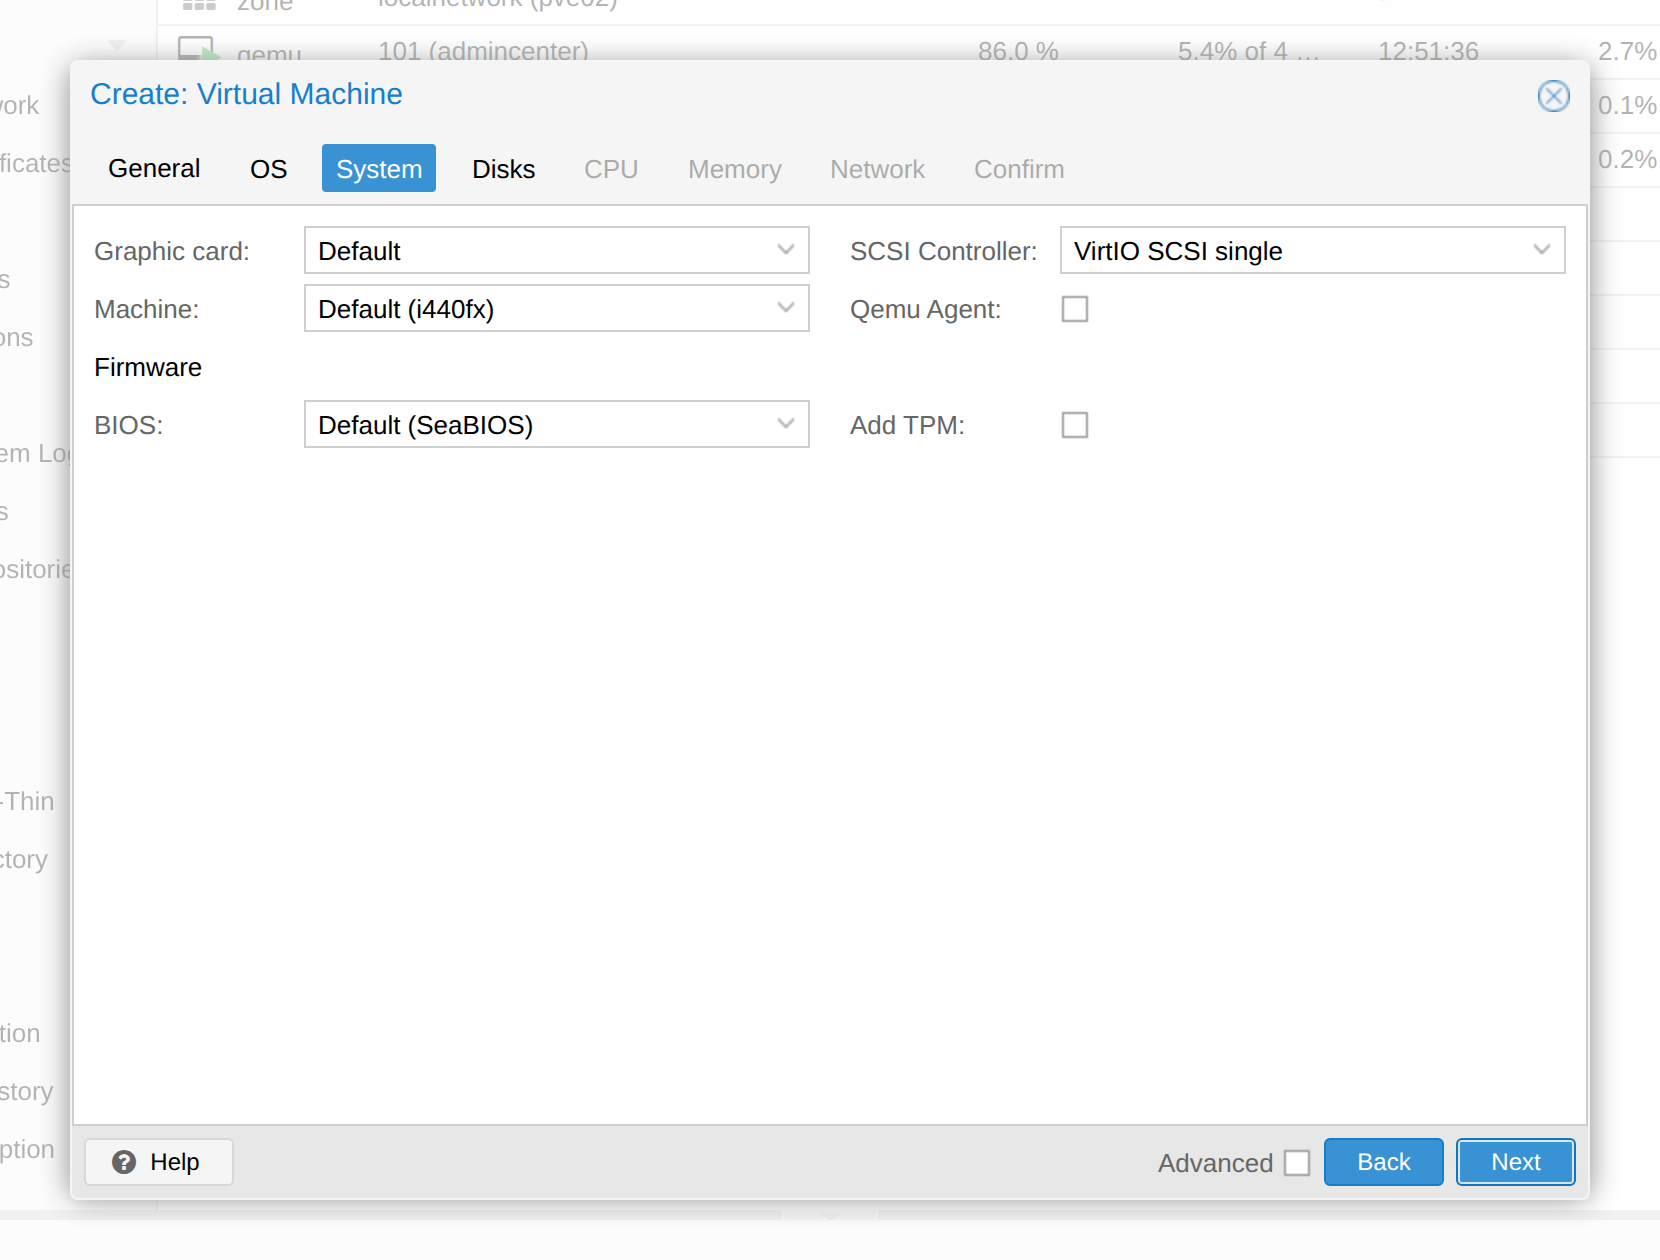Enable the Qemu Agent checkbox
This screenshot has width=1660, height=1260.
1075,309
